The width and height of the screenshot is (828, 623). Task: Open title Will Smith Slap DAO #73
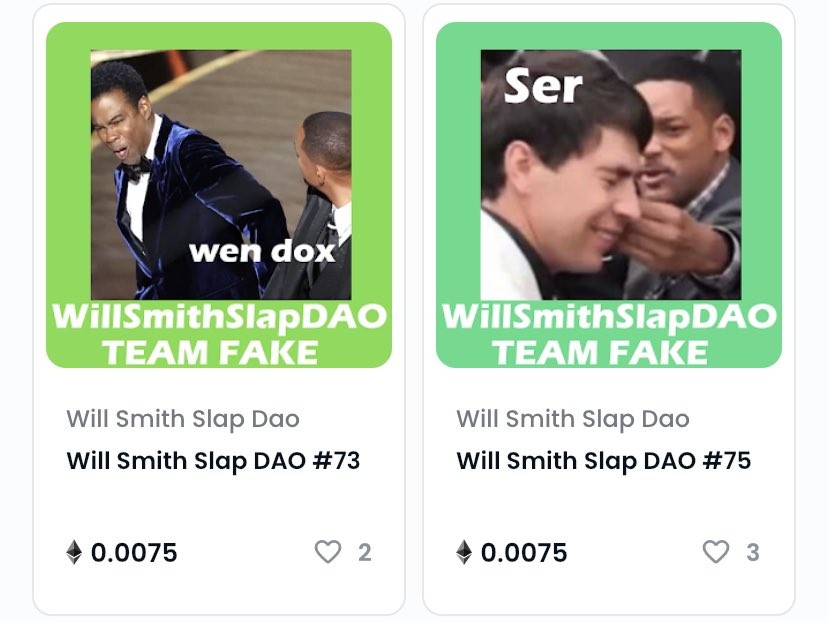(x=213, y=460)
